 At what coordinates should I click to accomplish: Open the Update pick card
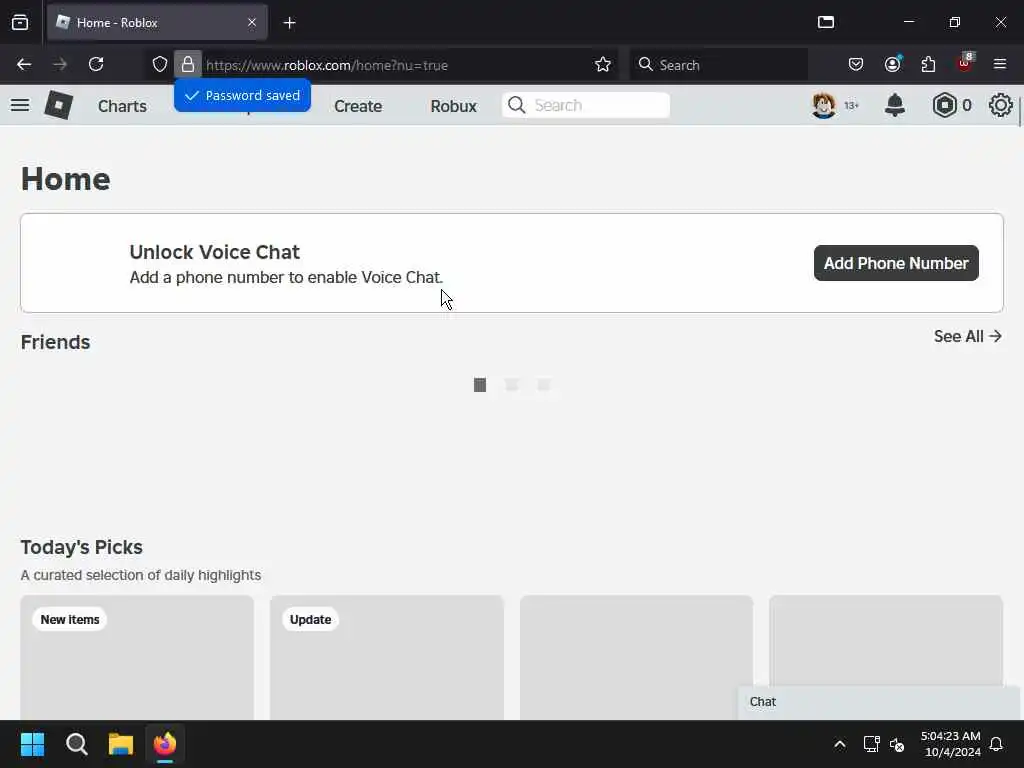click(x=387, y=657)
